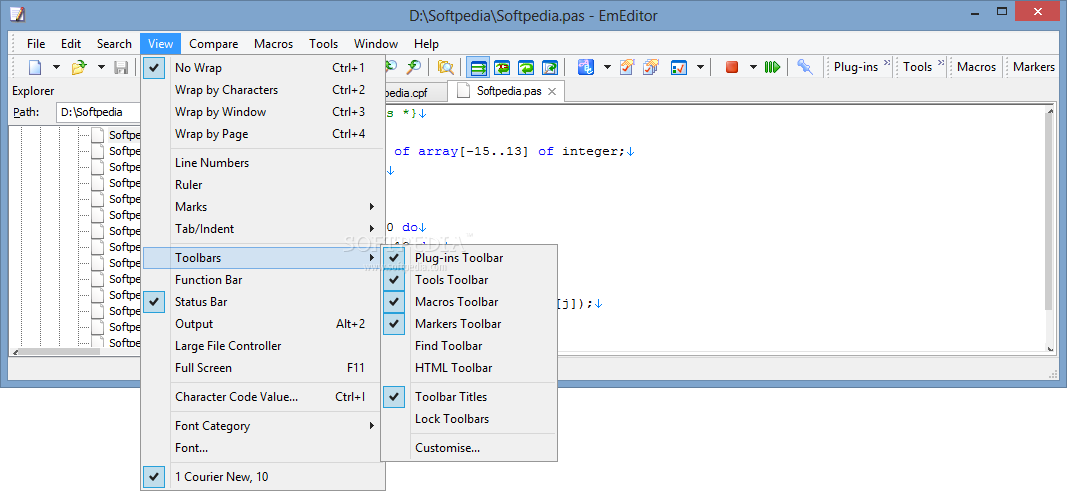Select Wrap by Window menu item

[x=263, y=112]
